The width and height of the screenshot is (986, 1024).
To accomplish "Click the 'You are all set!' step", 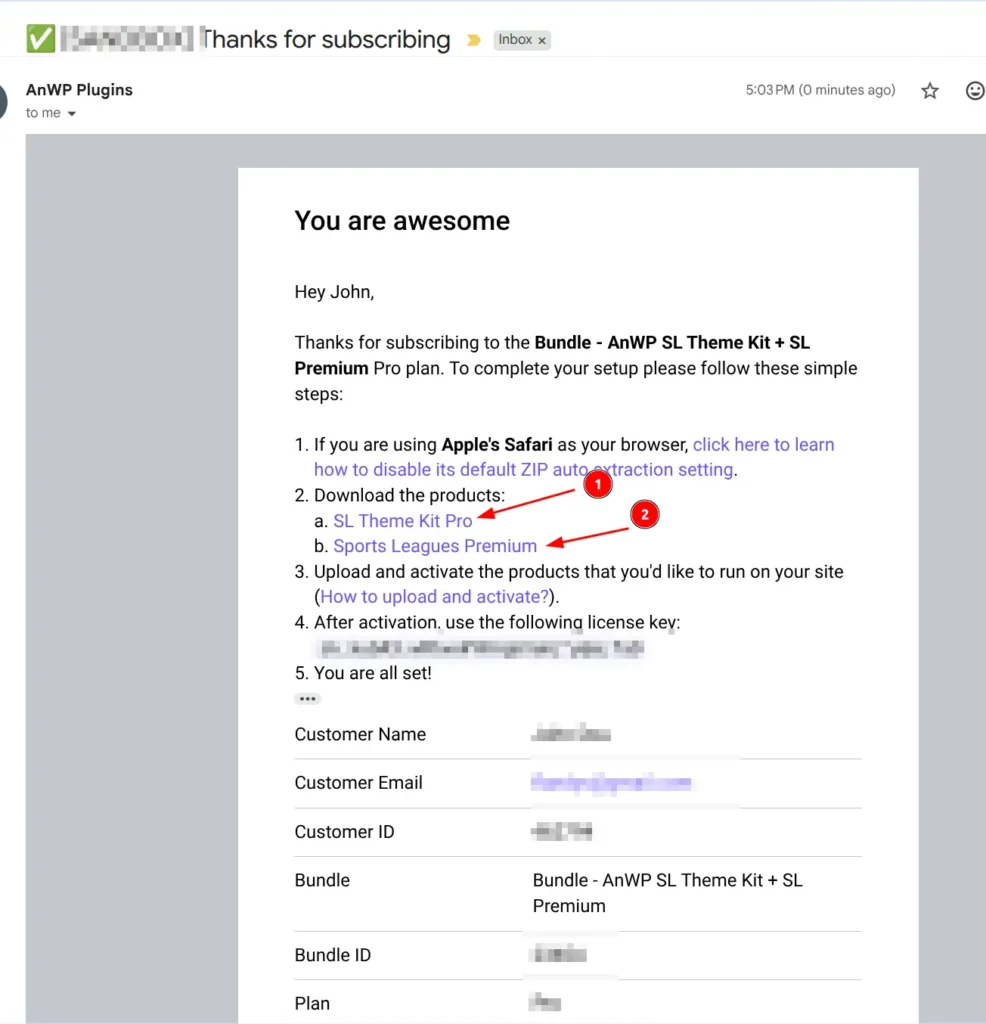I will 373,673.
